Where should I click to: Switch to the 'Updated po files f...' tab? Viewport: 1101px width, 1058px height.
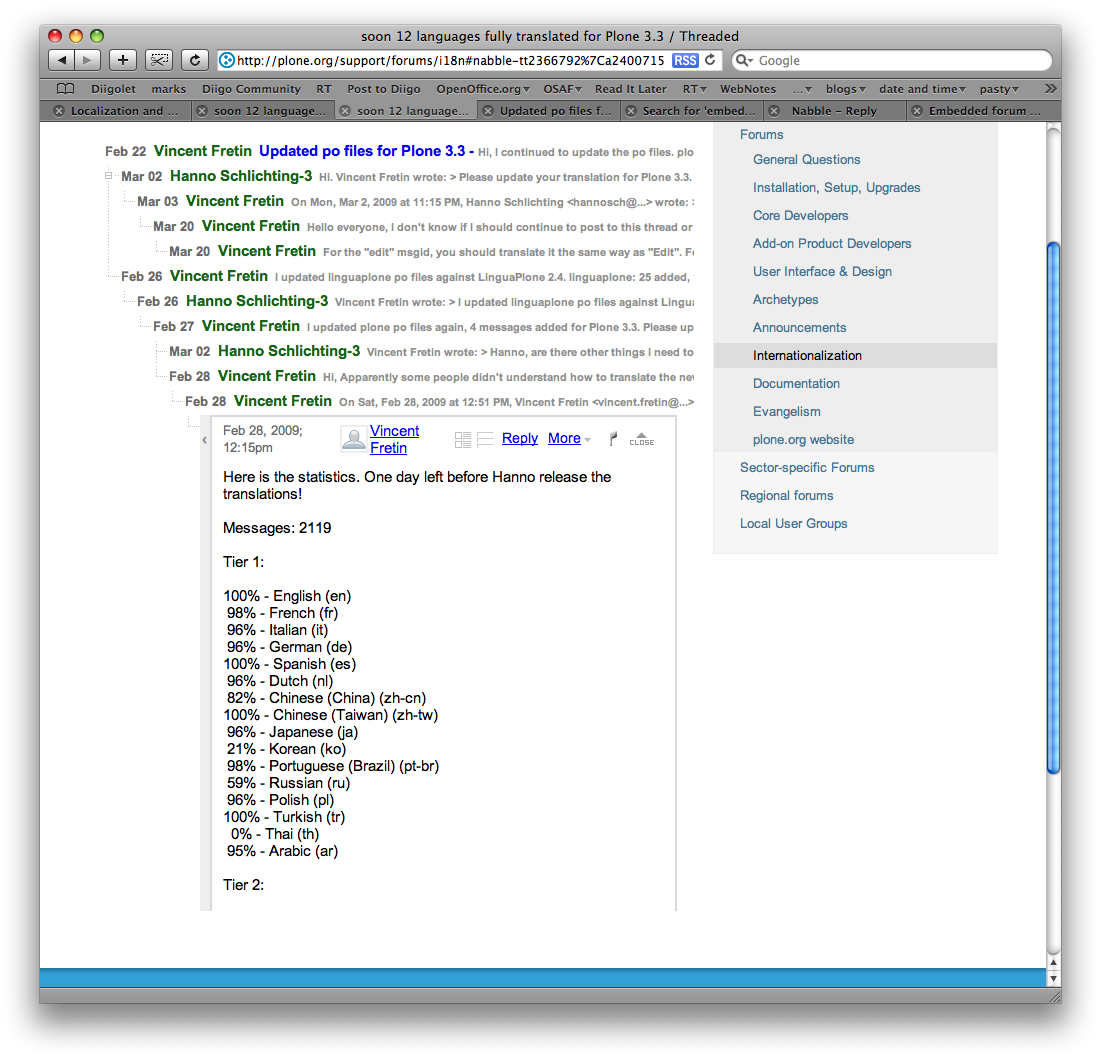555,111
